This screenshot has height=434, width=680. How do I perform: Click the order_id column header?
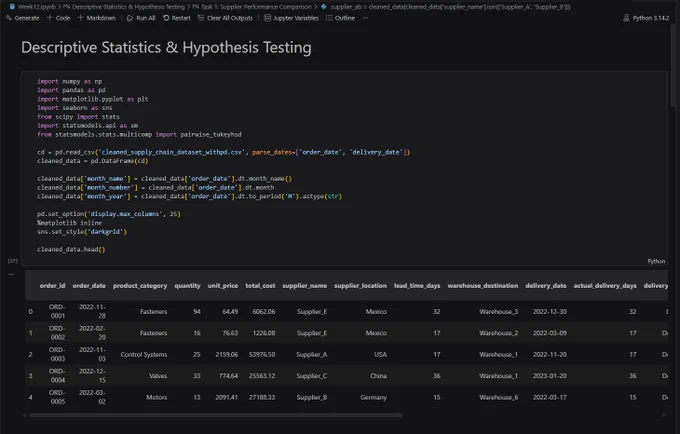click(52, 285)
